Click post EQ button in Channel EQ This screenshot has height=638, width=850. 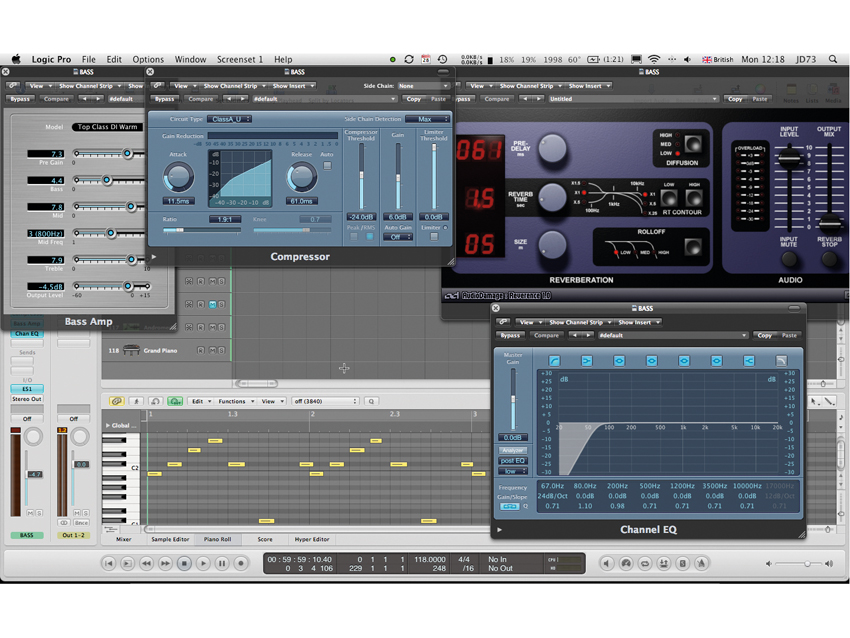tap(512, 461)
